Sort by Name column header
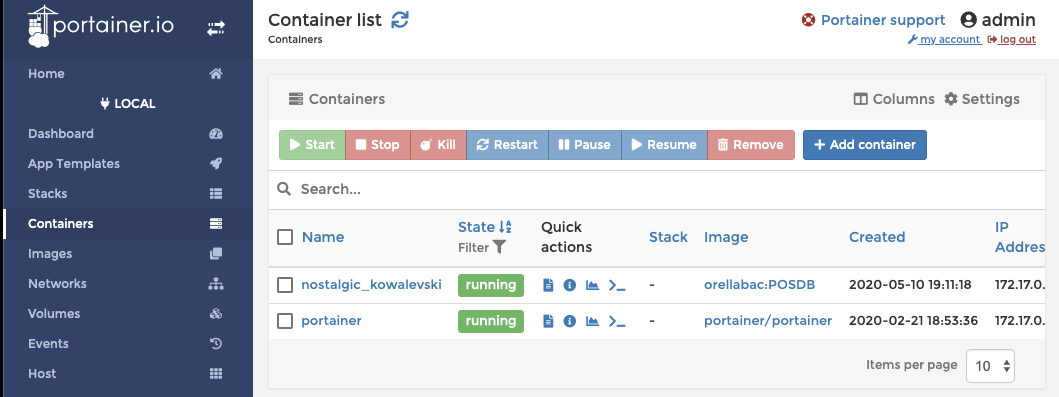Screen dimensions: 1059x397 pos(323,237)
